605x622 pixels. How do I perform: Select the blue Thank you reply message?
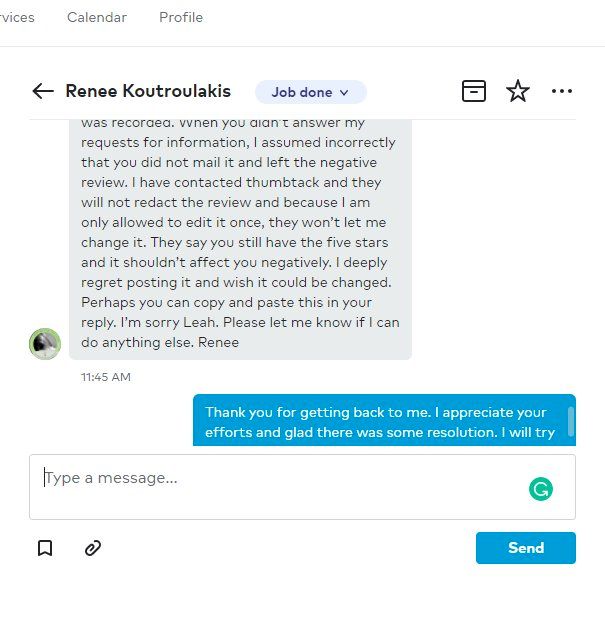click(x=384, y=420)
